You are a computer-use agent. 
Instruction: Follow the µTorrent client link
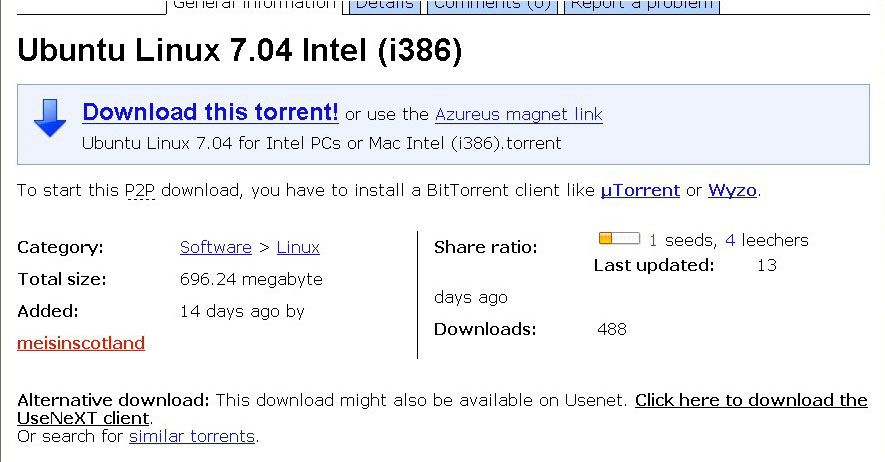(640, 190)
